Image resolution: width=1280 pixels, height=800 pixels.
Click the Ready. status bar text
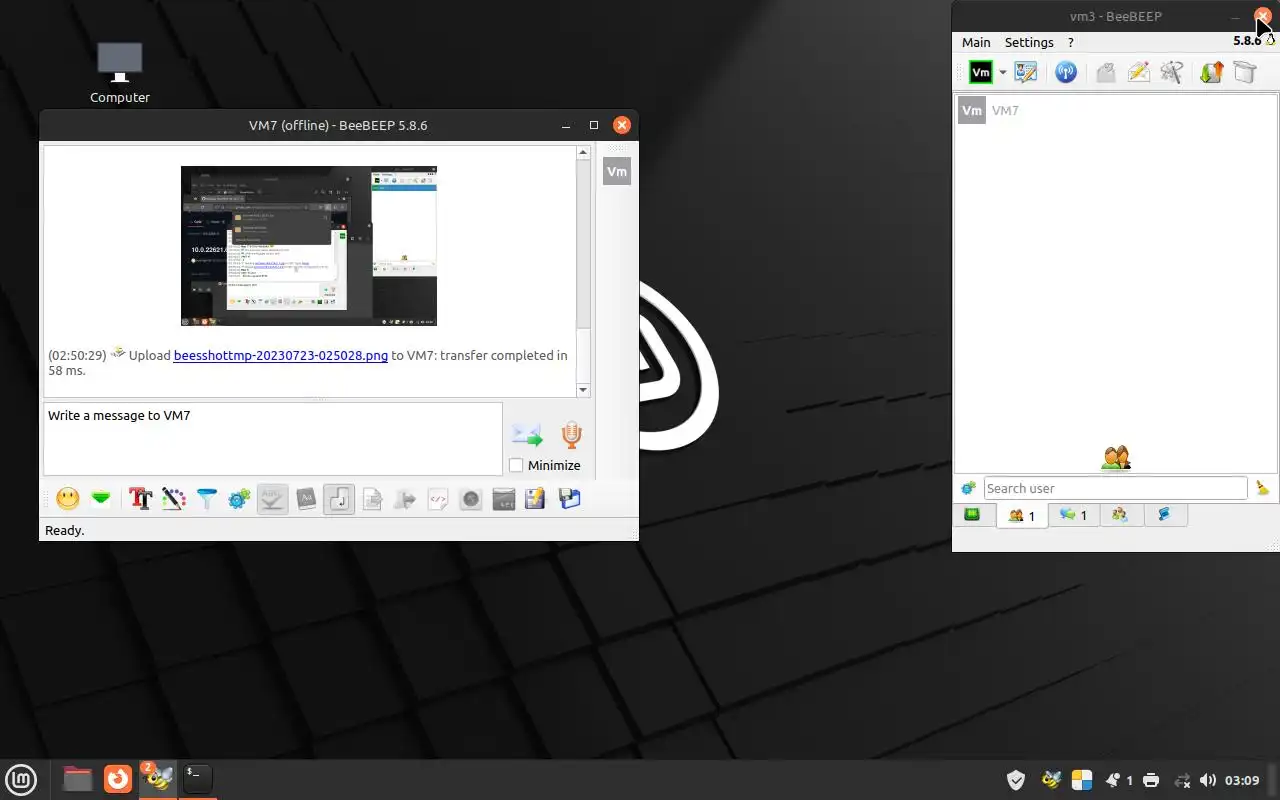65,530
